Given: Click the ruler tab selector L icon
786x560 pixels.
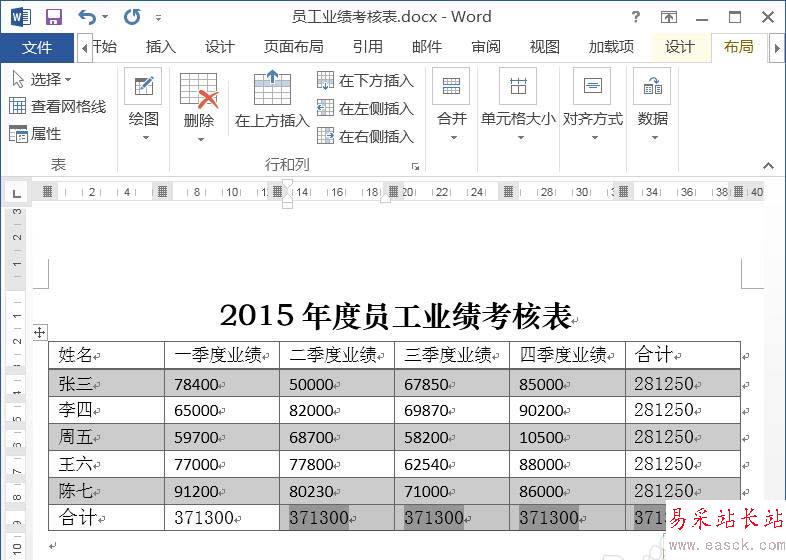Looking at the screenshot, I should [17, 193].
